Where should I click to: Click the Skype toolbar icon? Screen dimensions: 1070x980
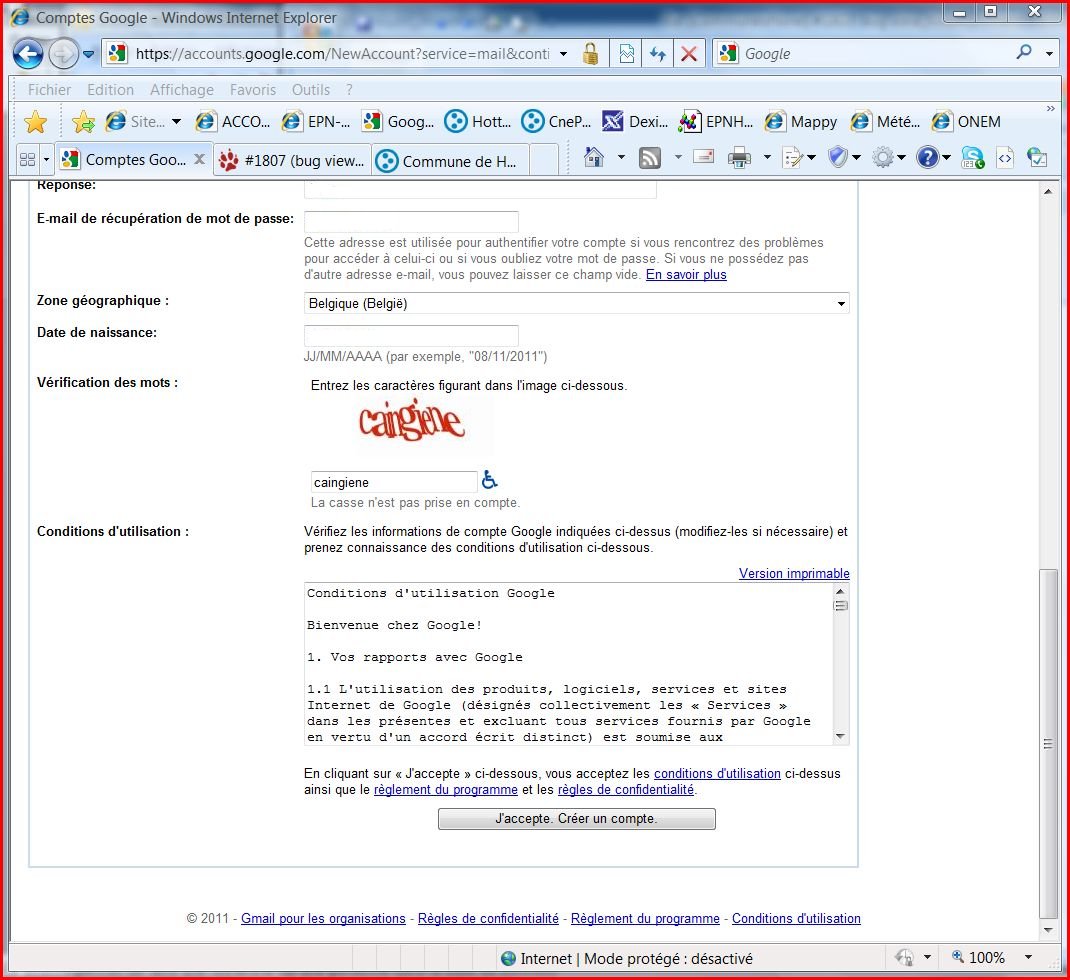tap(972, 158)
